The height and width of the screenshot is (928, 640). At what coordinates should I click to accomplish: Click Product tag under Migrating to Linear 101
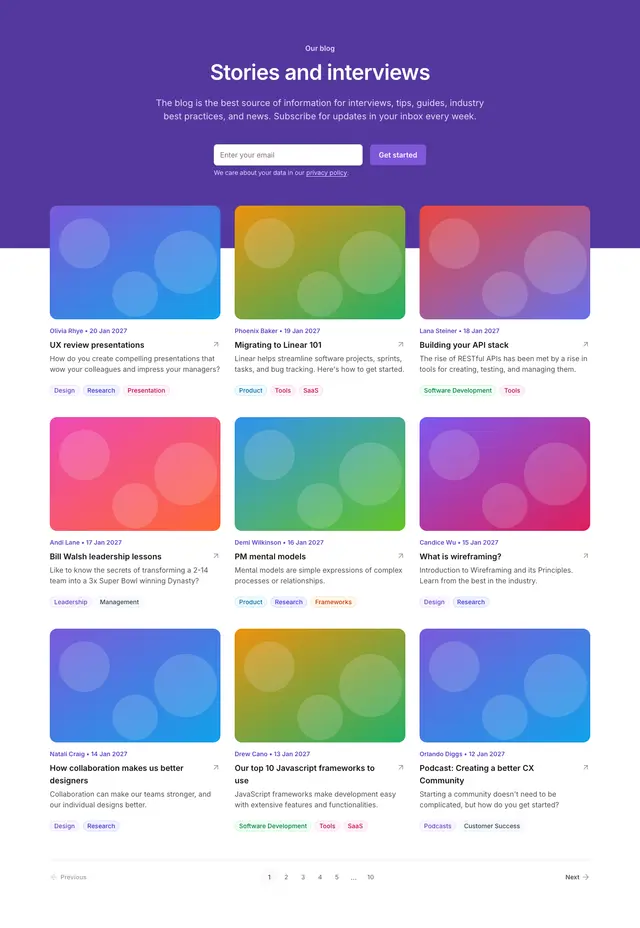click(250, 391)
